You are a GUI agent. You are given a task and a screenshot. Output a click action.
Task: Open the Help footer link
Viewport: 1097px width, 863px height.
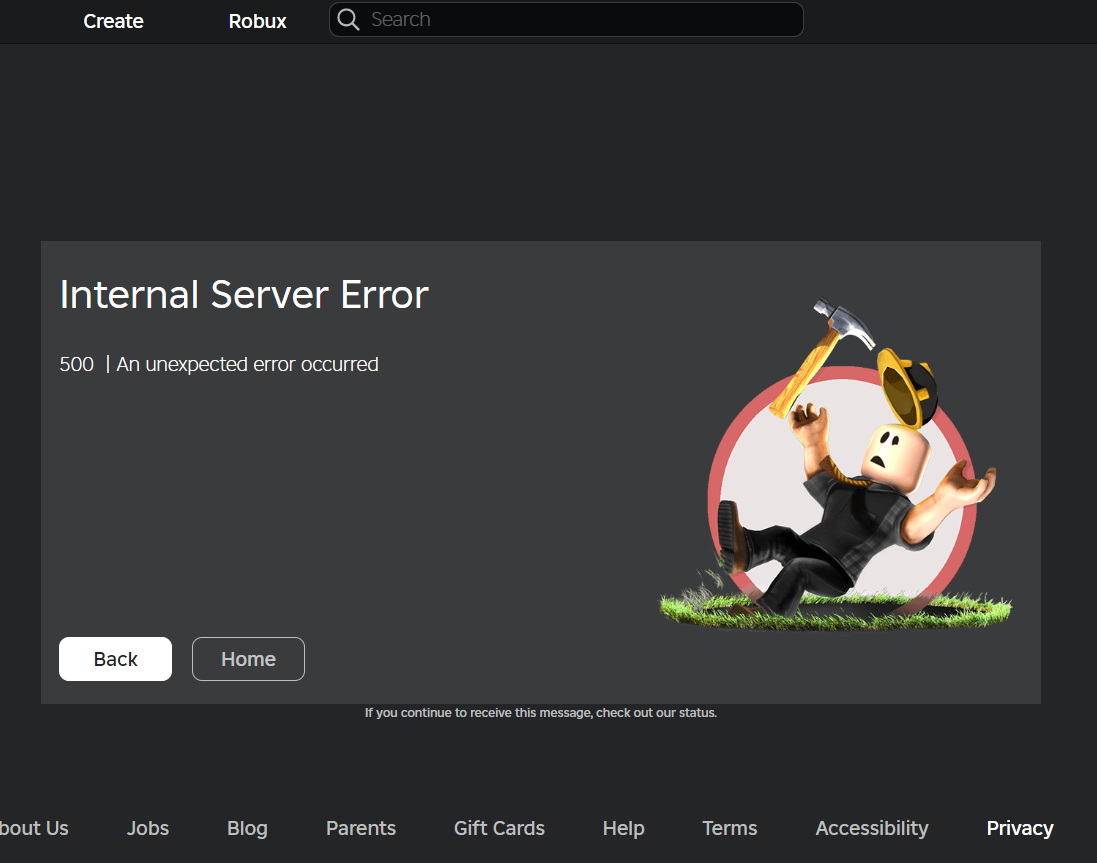tap(623, 828)
